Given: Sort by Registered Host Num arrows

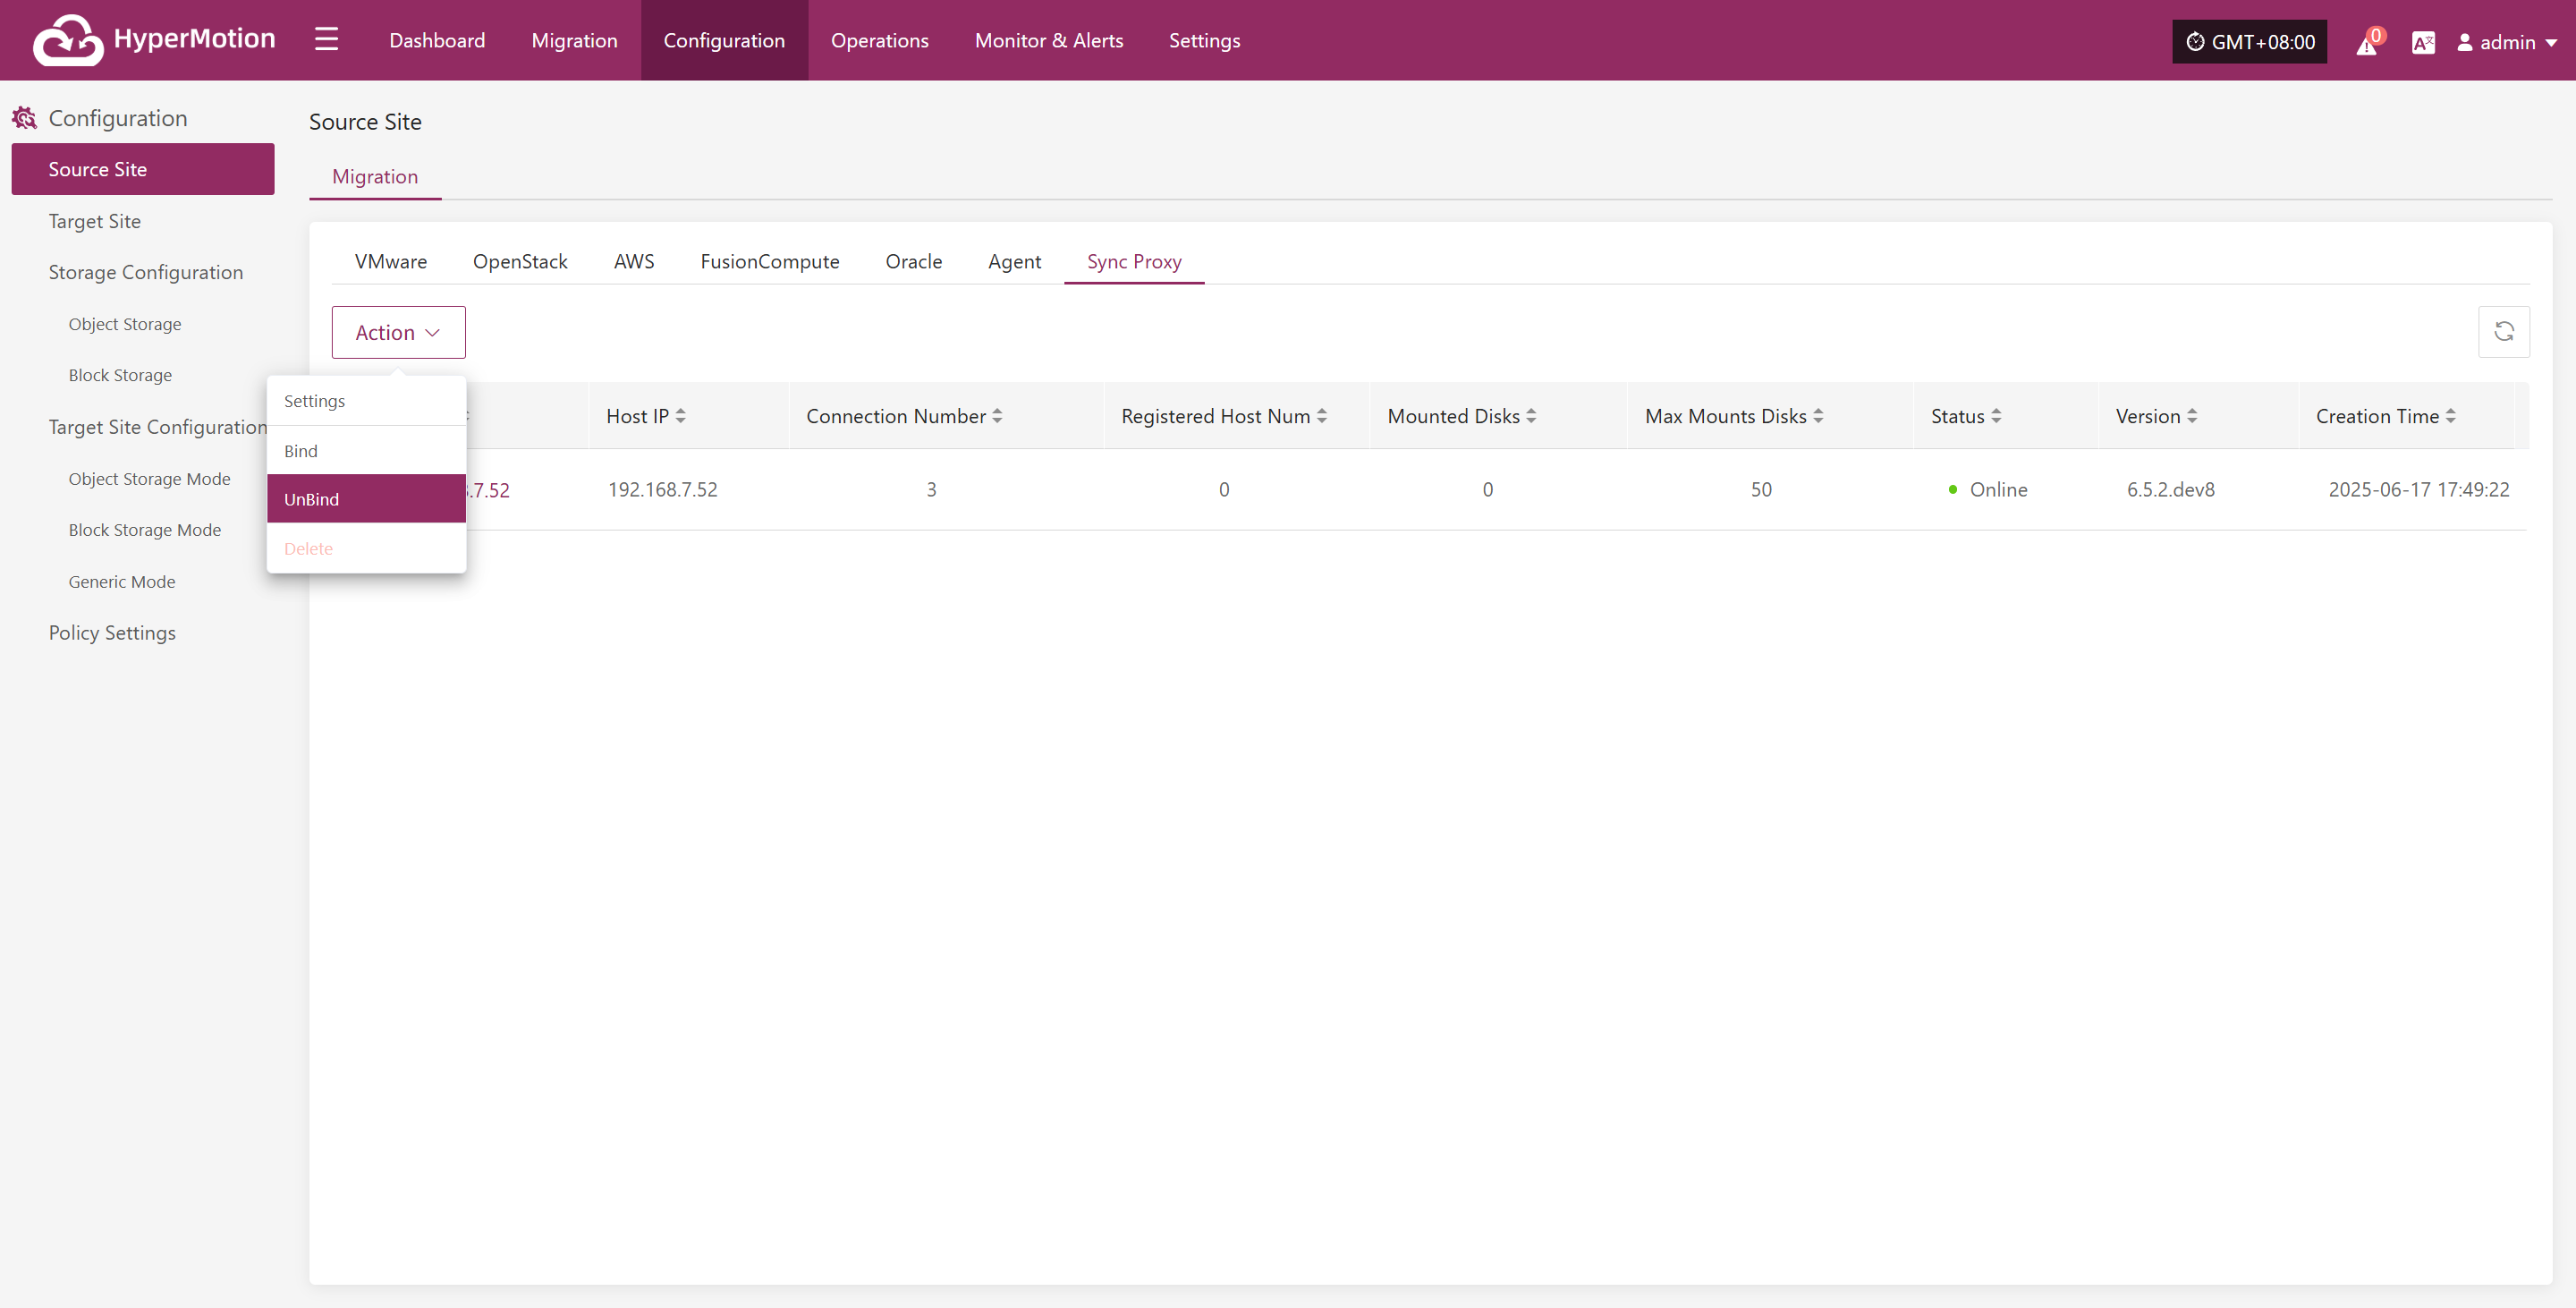Looking at the screenshot, I should [x=1322, y=416].
